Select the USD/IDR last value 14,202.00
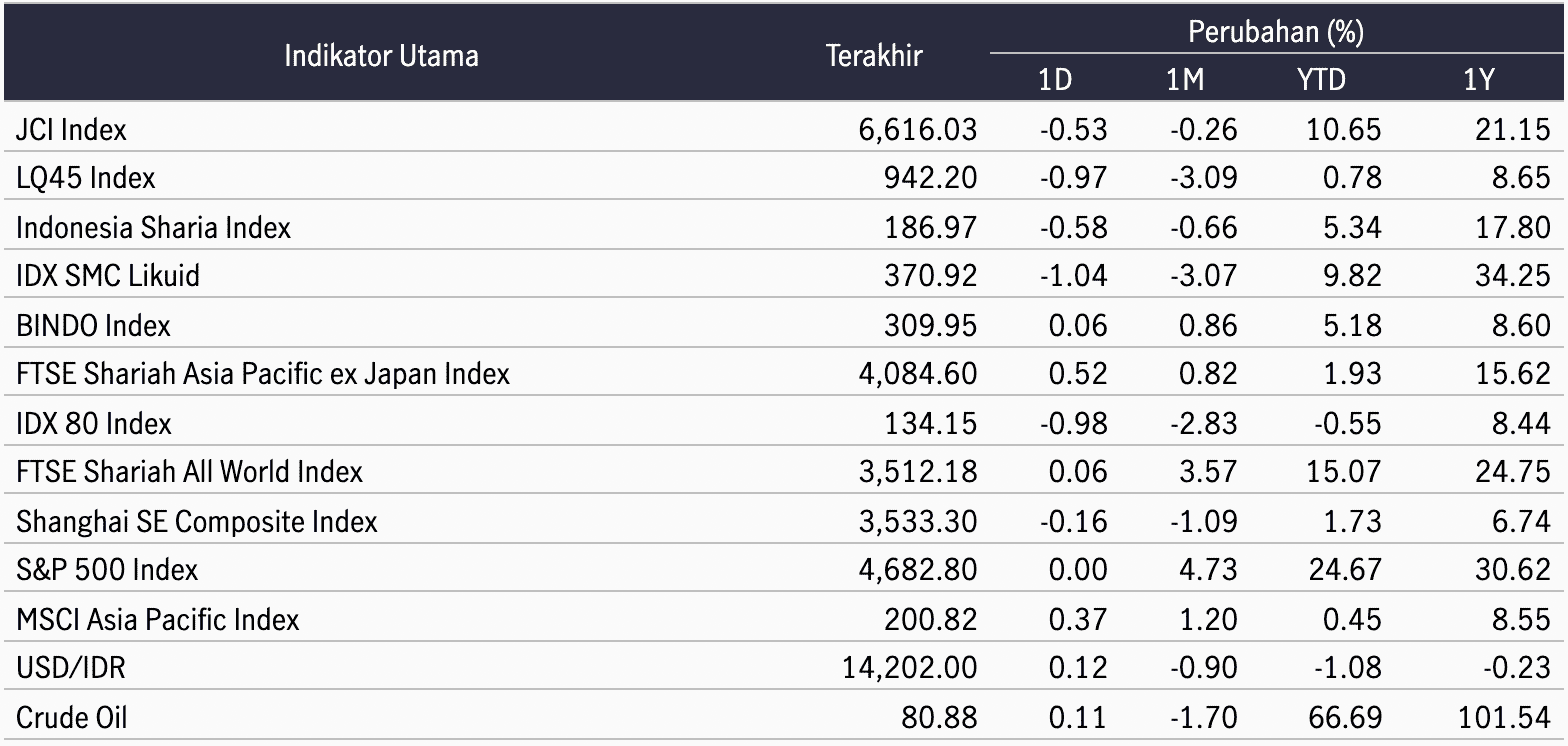 tap(910, 668)
